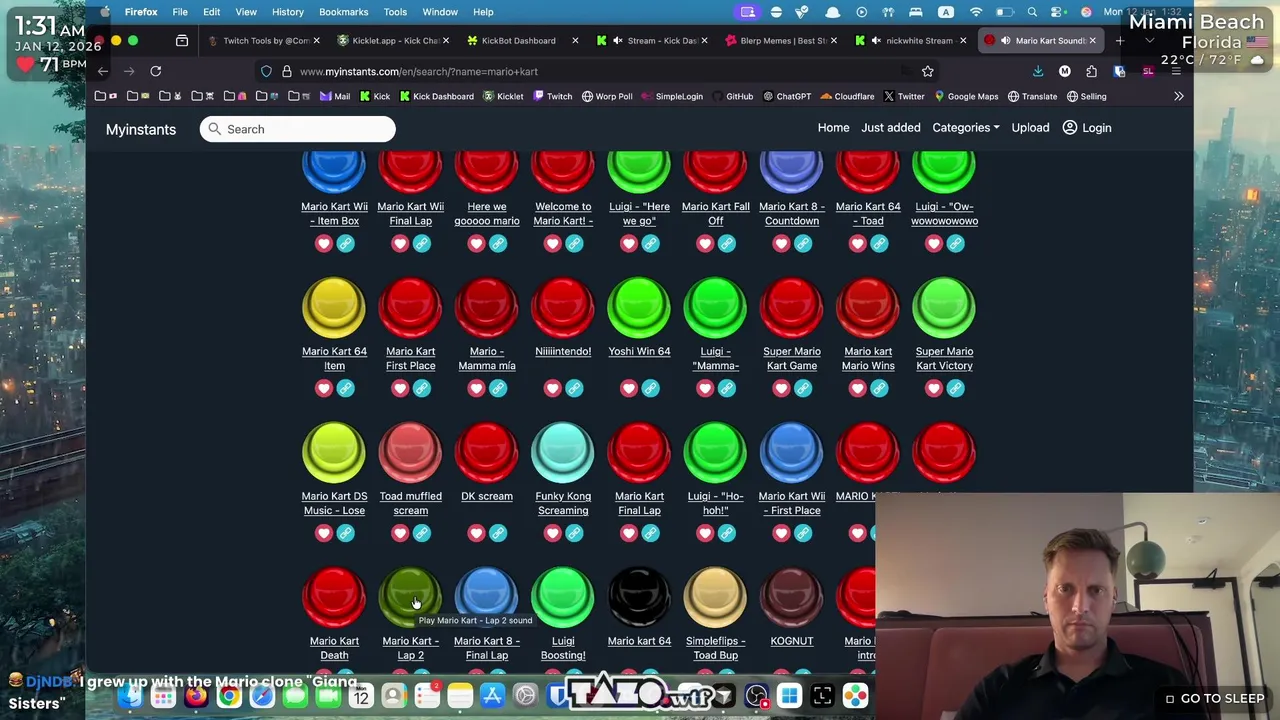Play the Funky Kong Screaming cyan button
Screen dimensions: 1280x720
pos(563,453)
